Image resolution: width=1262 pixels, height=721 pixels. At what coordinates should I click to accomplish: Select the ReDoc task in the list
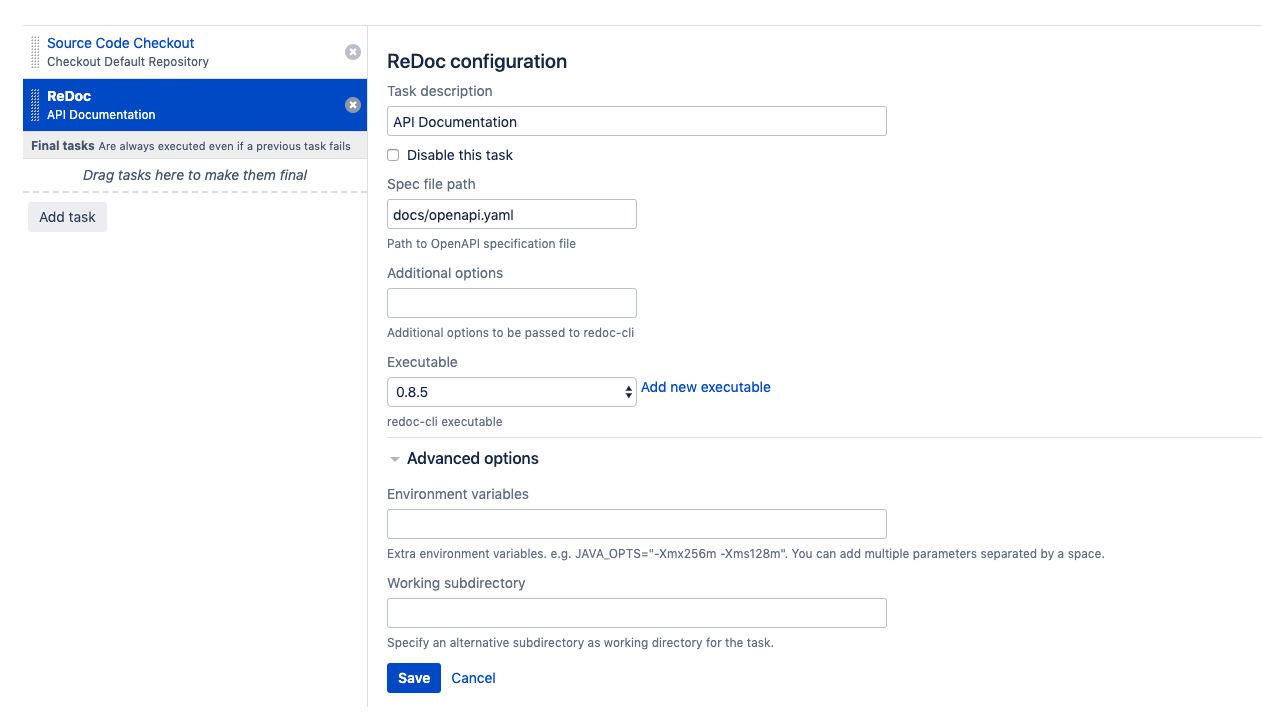point(195,105)
